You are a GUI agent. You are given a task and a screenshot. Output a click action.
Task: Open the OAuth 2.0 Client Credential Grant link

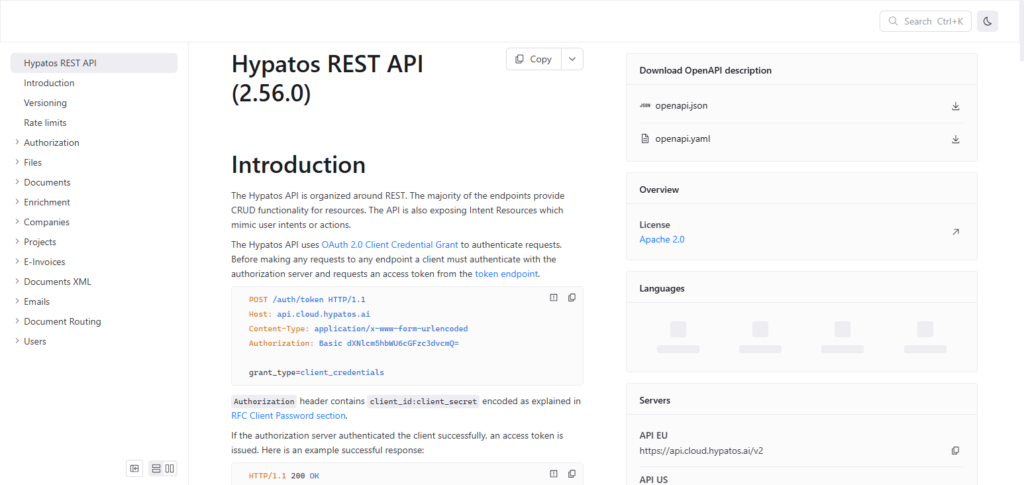(390, 245)
